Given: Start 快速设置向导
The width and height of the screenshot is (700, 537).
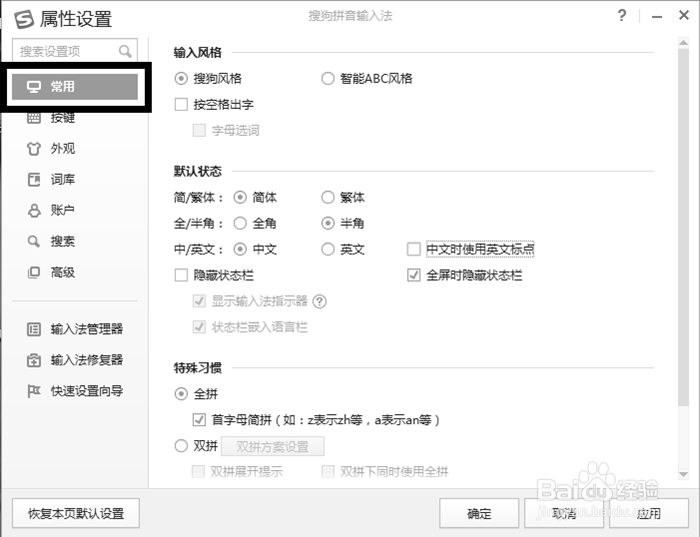Looking at the screenshot, I should click(x=75, y=391).
